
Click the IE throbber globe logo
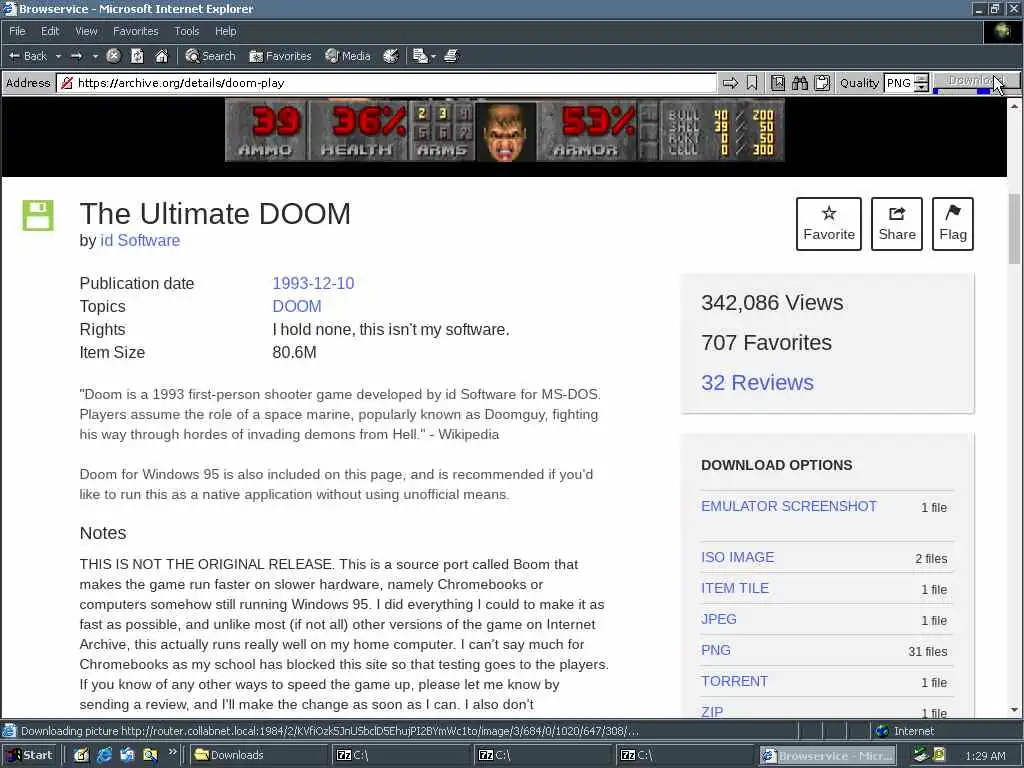tap(1002, 31)
